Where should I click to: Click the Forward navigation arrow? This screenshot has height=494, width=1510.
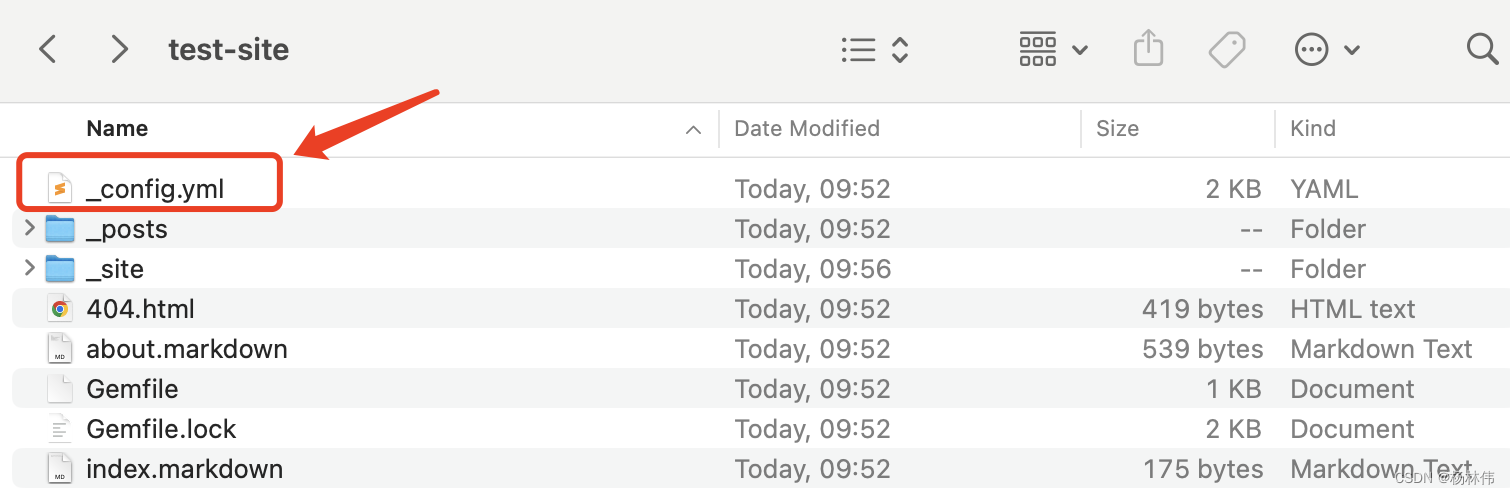tap(119, 49)
